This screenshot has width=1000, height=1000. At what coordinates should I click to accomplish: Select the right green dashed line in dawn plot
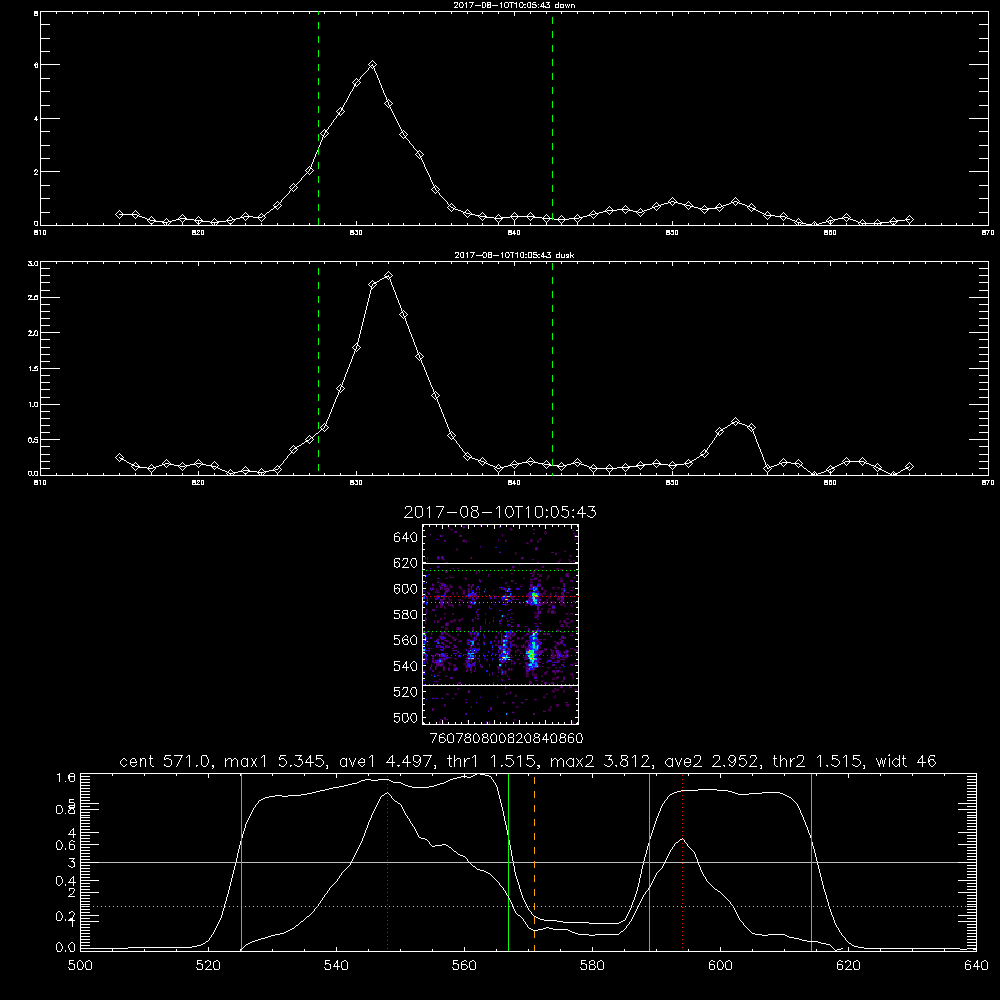pos(552,119)
